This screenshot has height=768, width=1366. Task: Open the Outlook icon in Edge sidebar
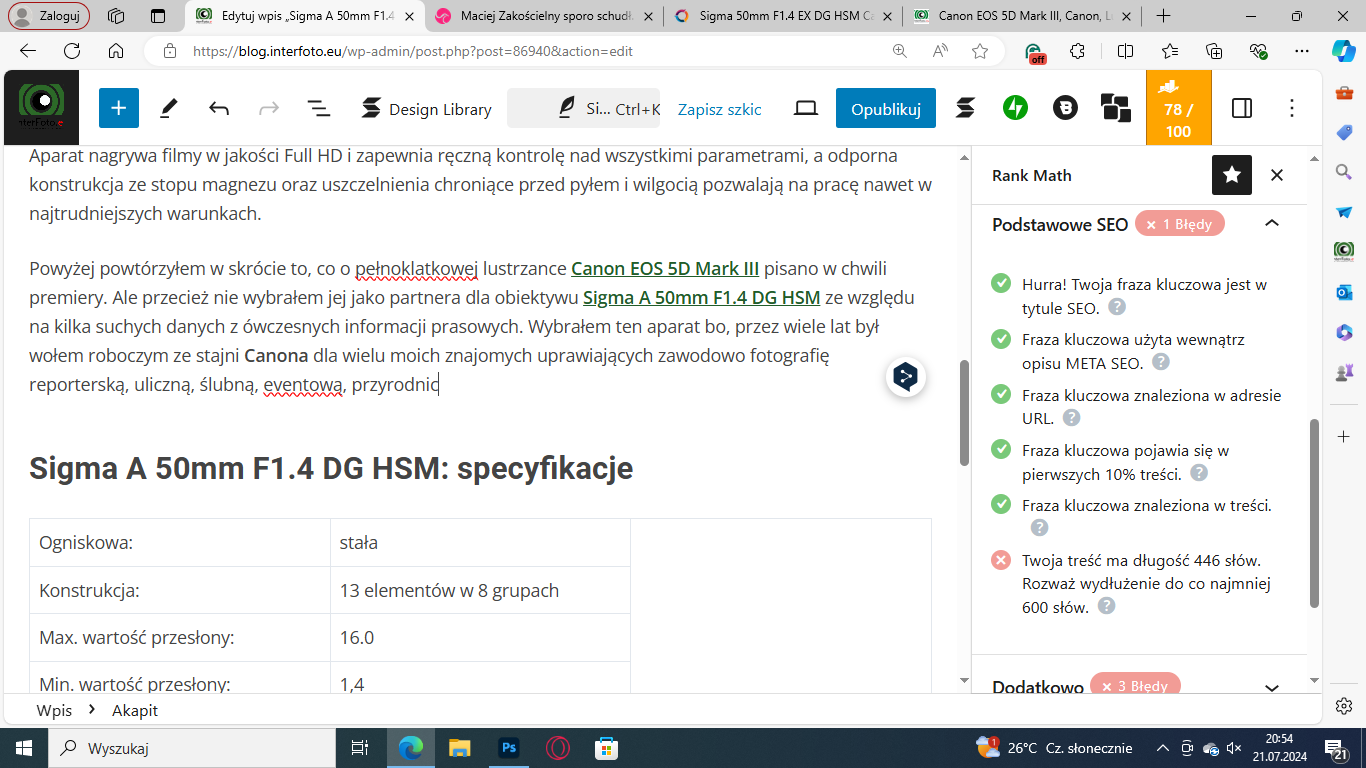pyautogui.click(x=1344, y=291)
